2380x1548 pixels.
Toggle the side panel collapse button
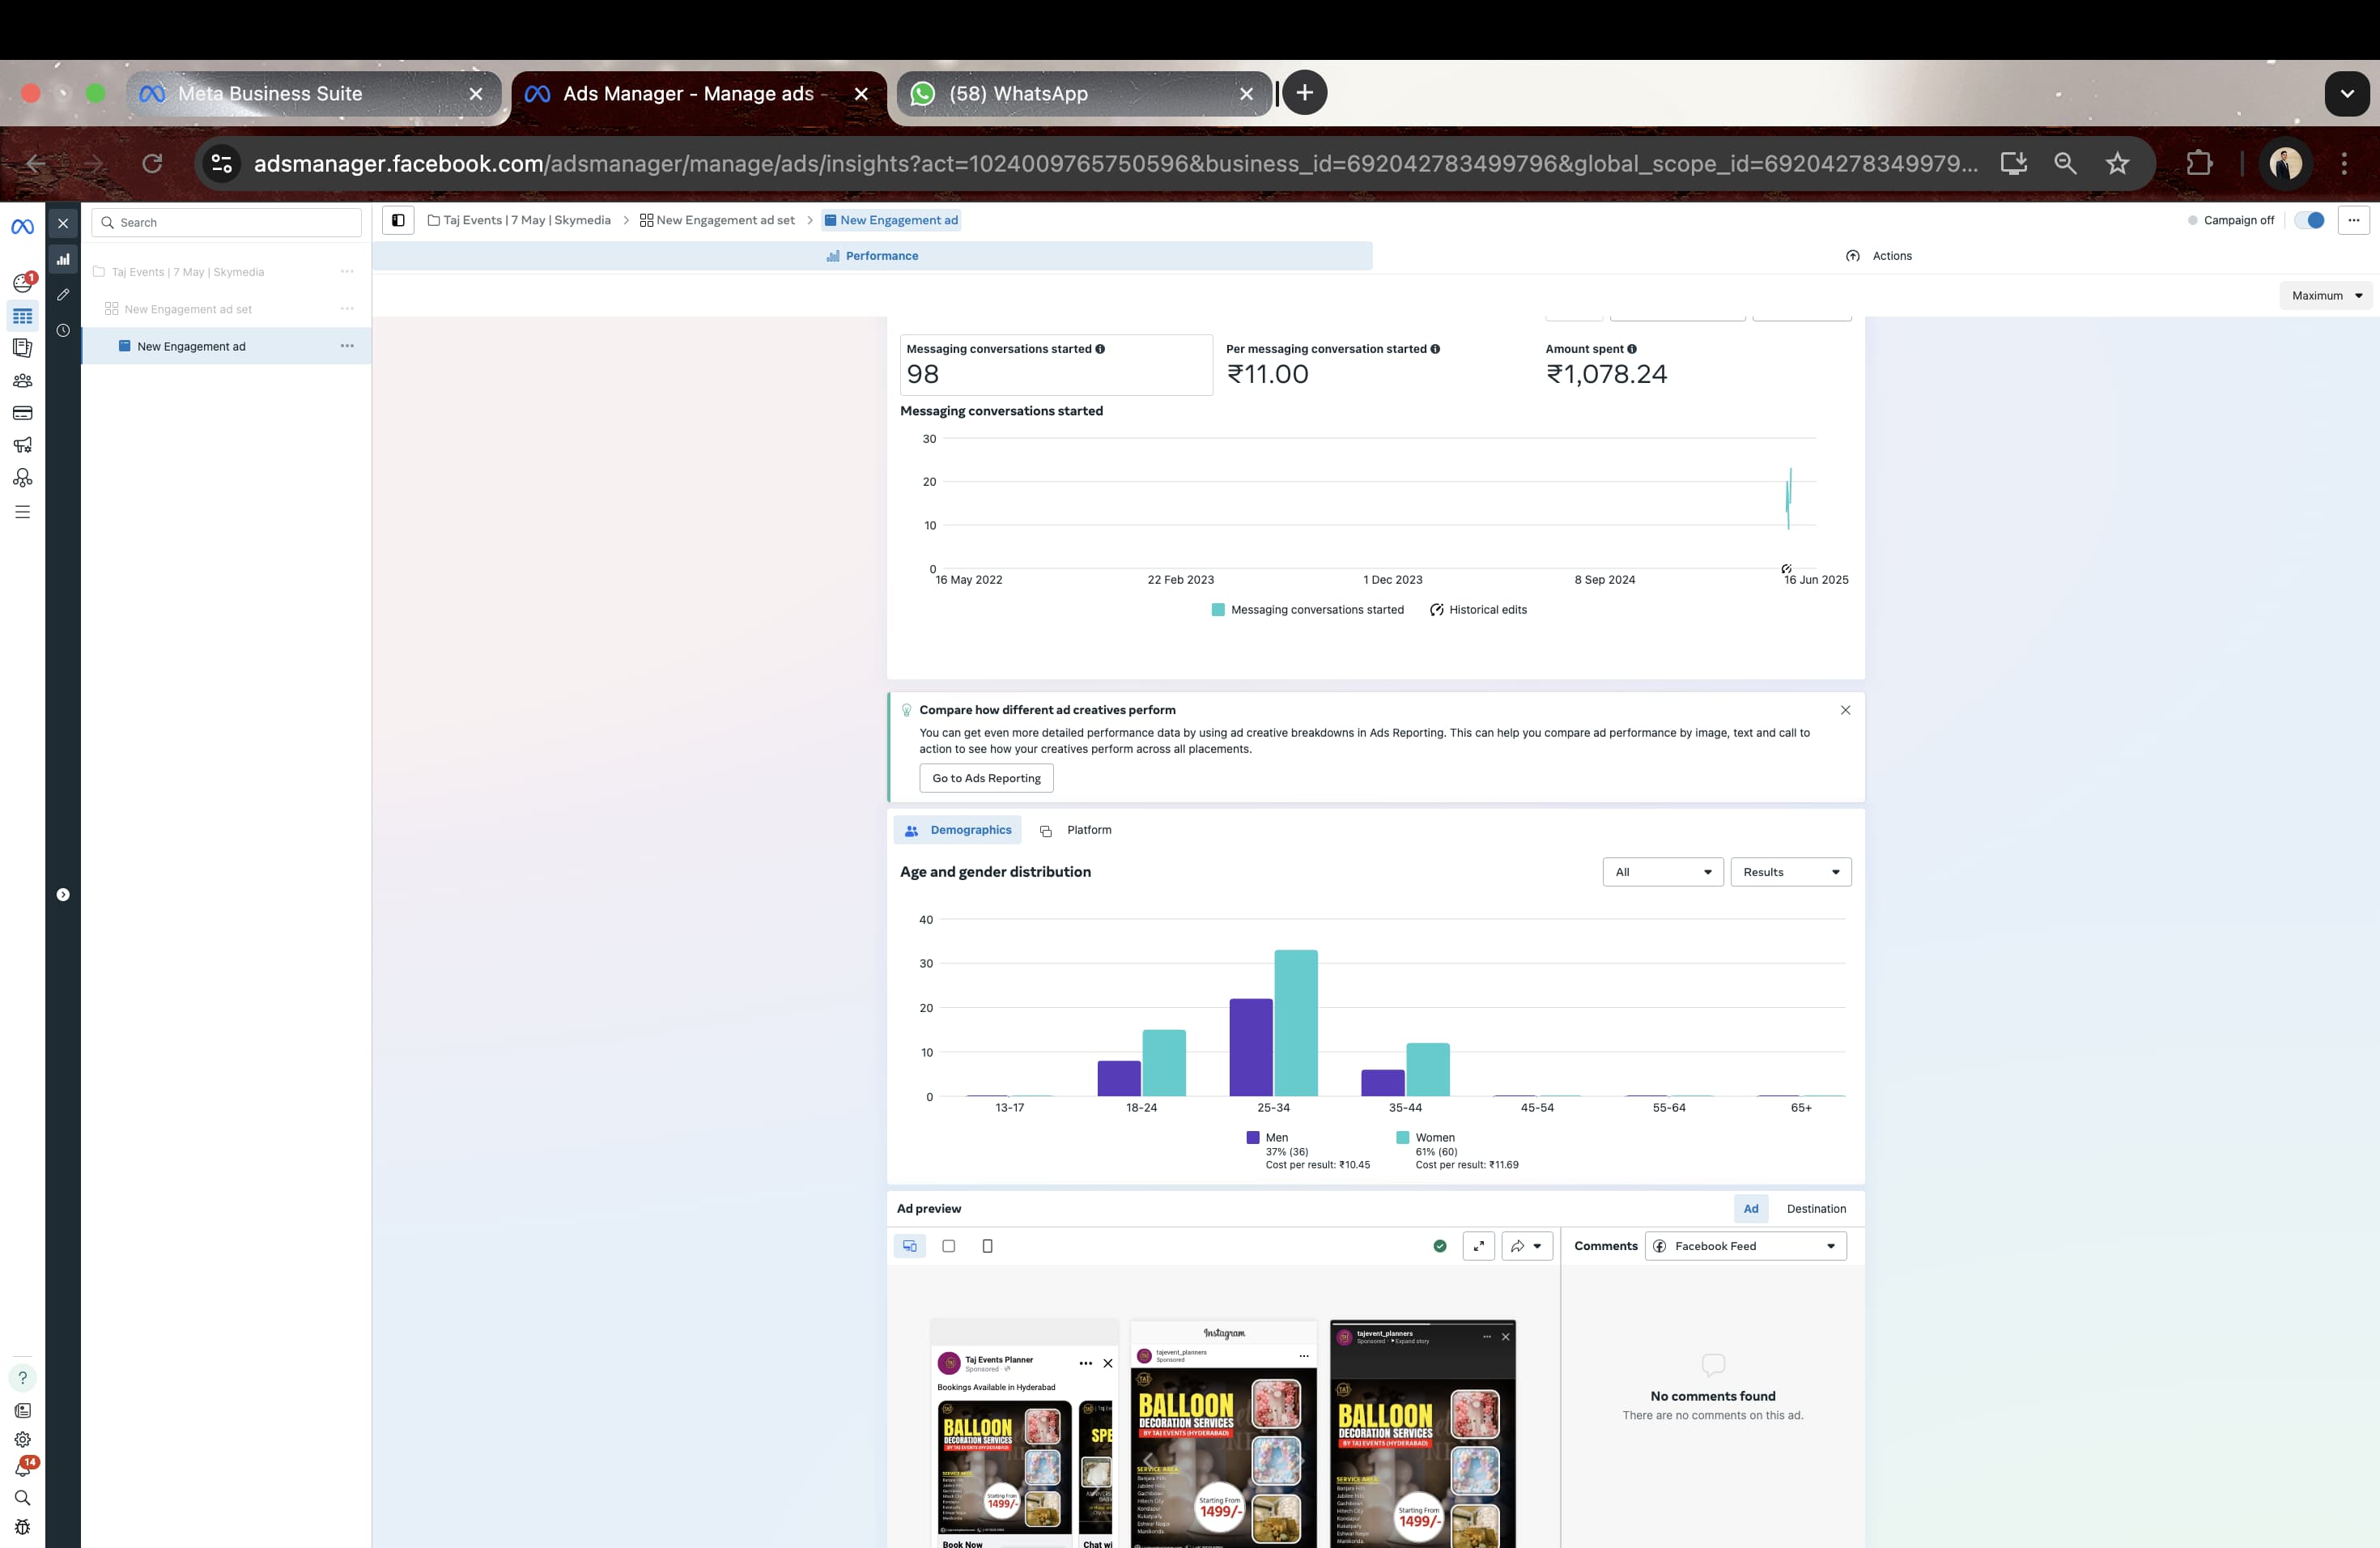pyautogui.click(x=398, y=220)
